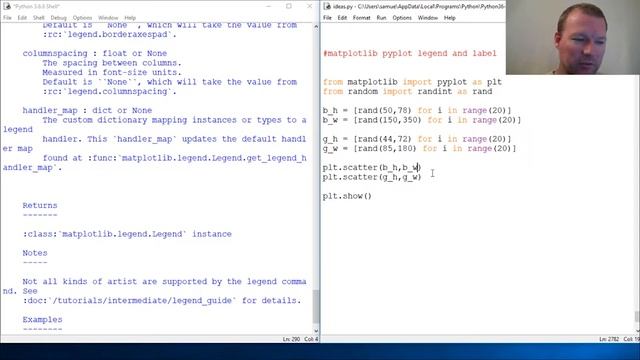Click the 'Examples' heading in Shell output
The image size is (640, 360).
[42, 320]
